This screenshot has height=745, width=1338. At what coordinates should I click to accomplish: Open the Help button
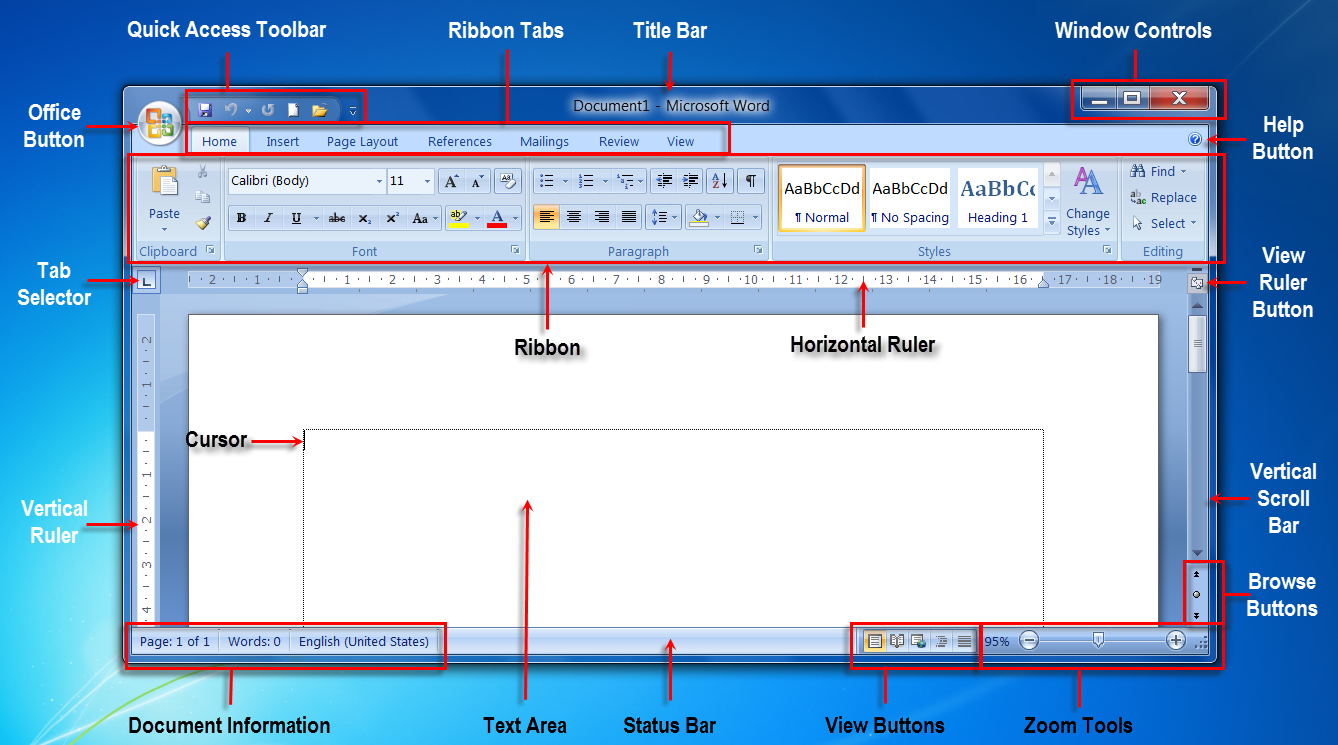pyautogui.click(x=1195, y=138)
